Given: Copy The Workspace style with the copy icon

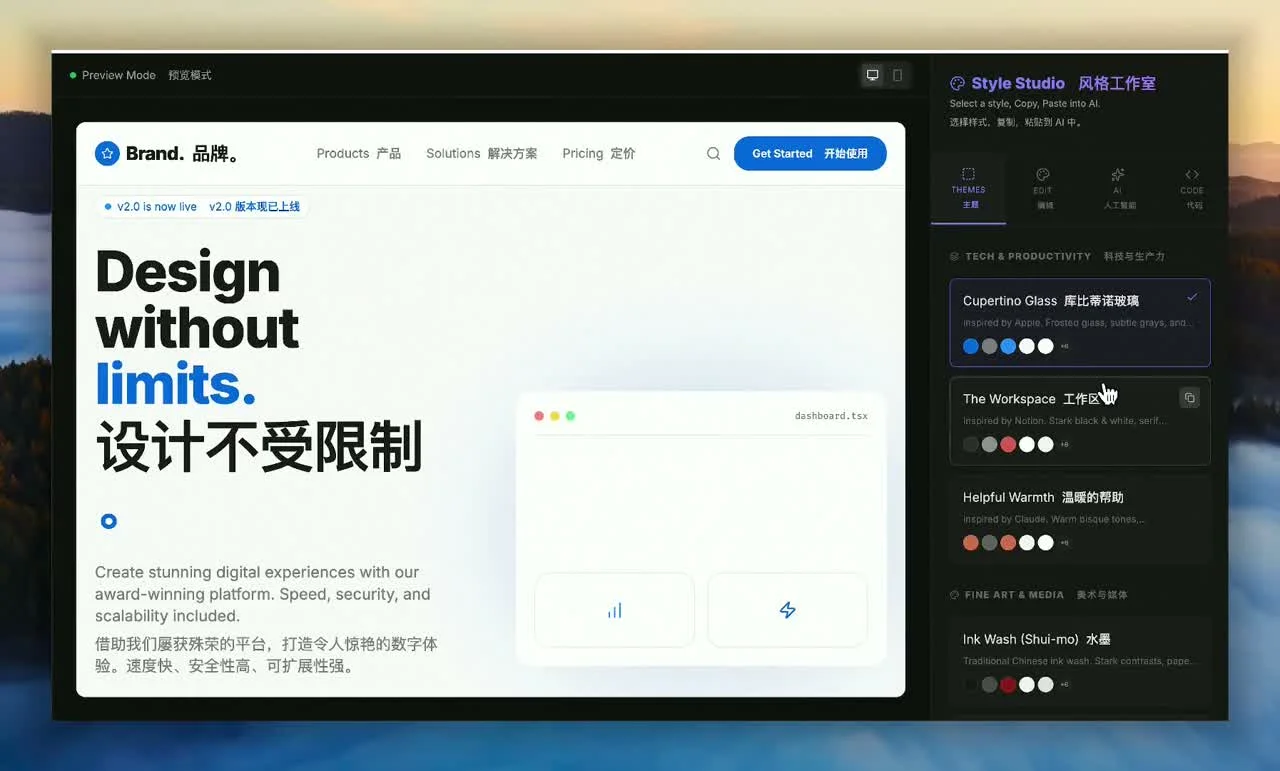Looking at the screenshot, I should 1189,398.
